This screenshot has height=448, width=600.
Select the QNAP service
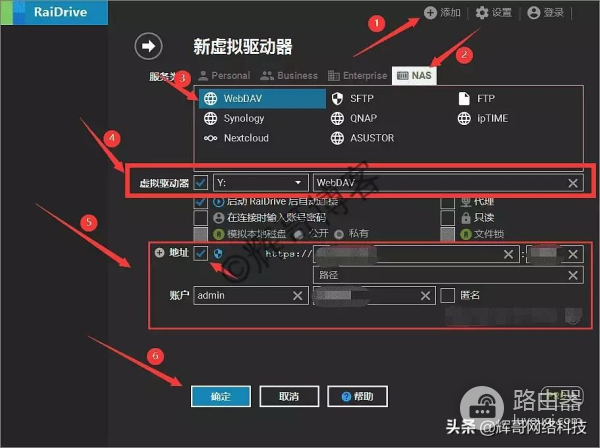pos(354,119)
